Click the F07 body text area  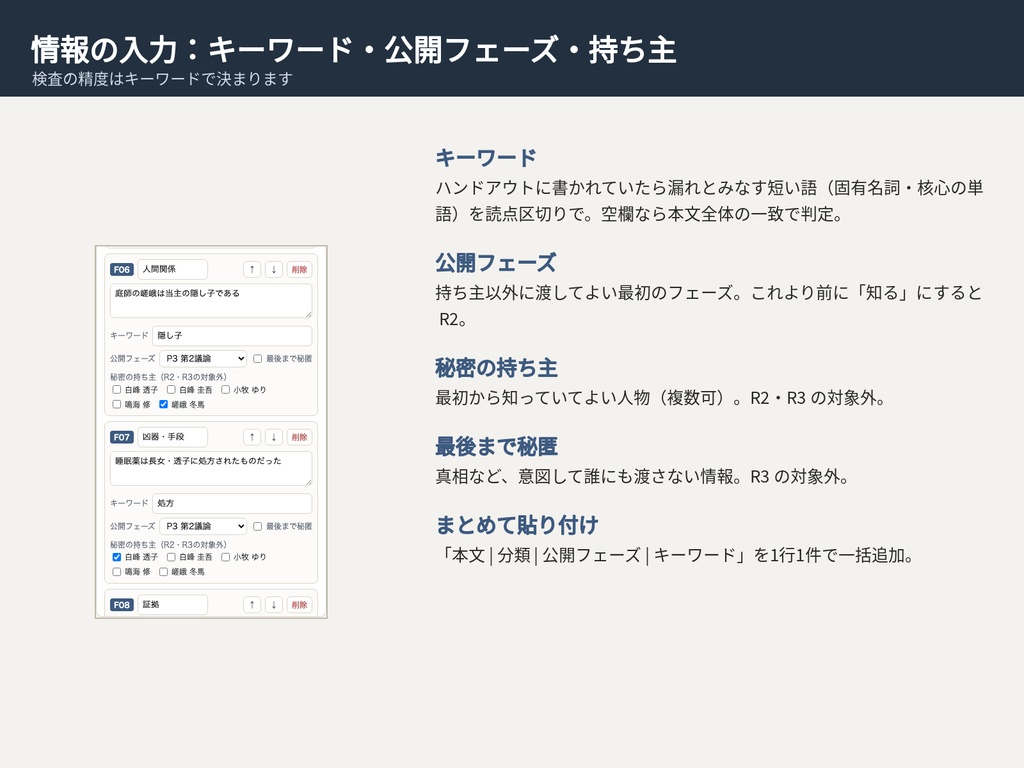[211, 469]
